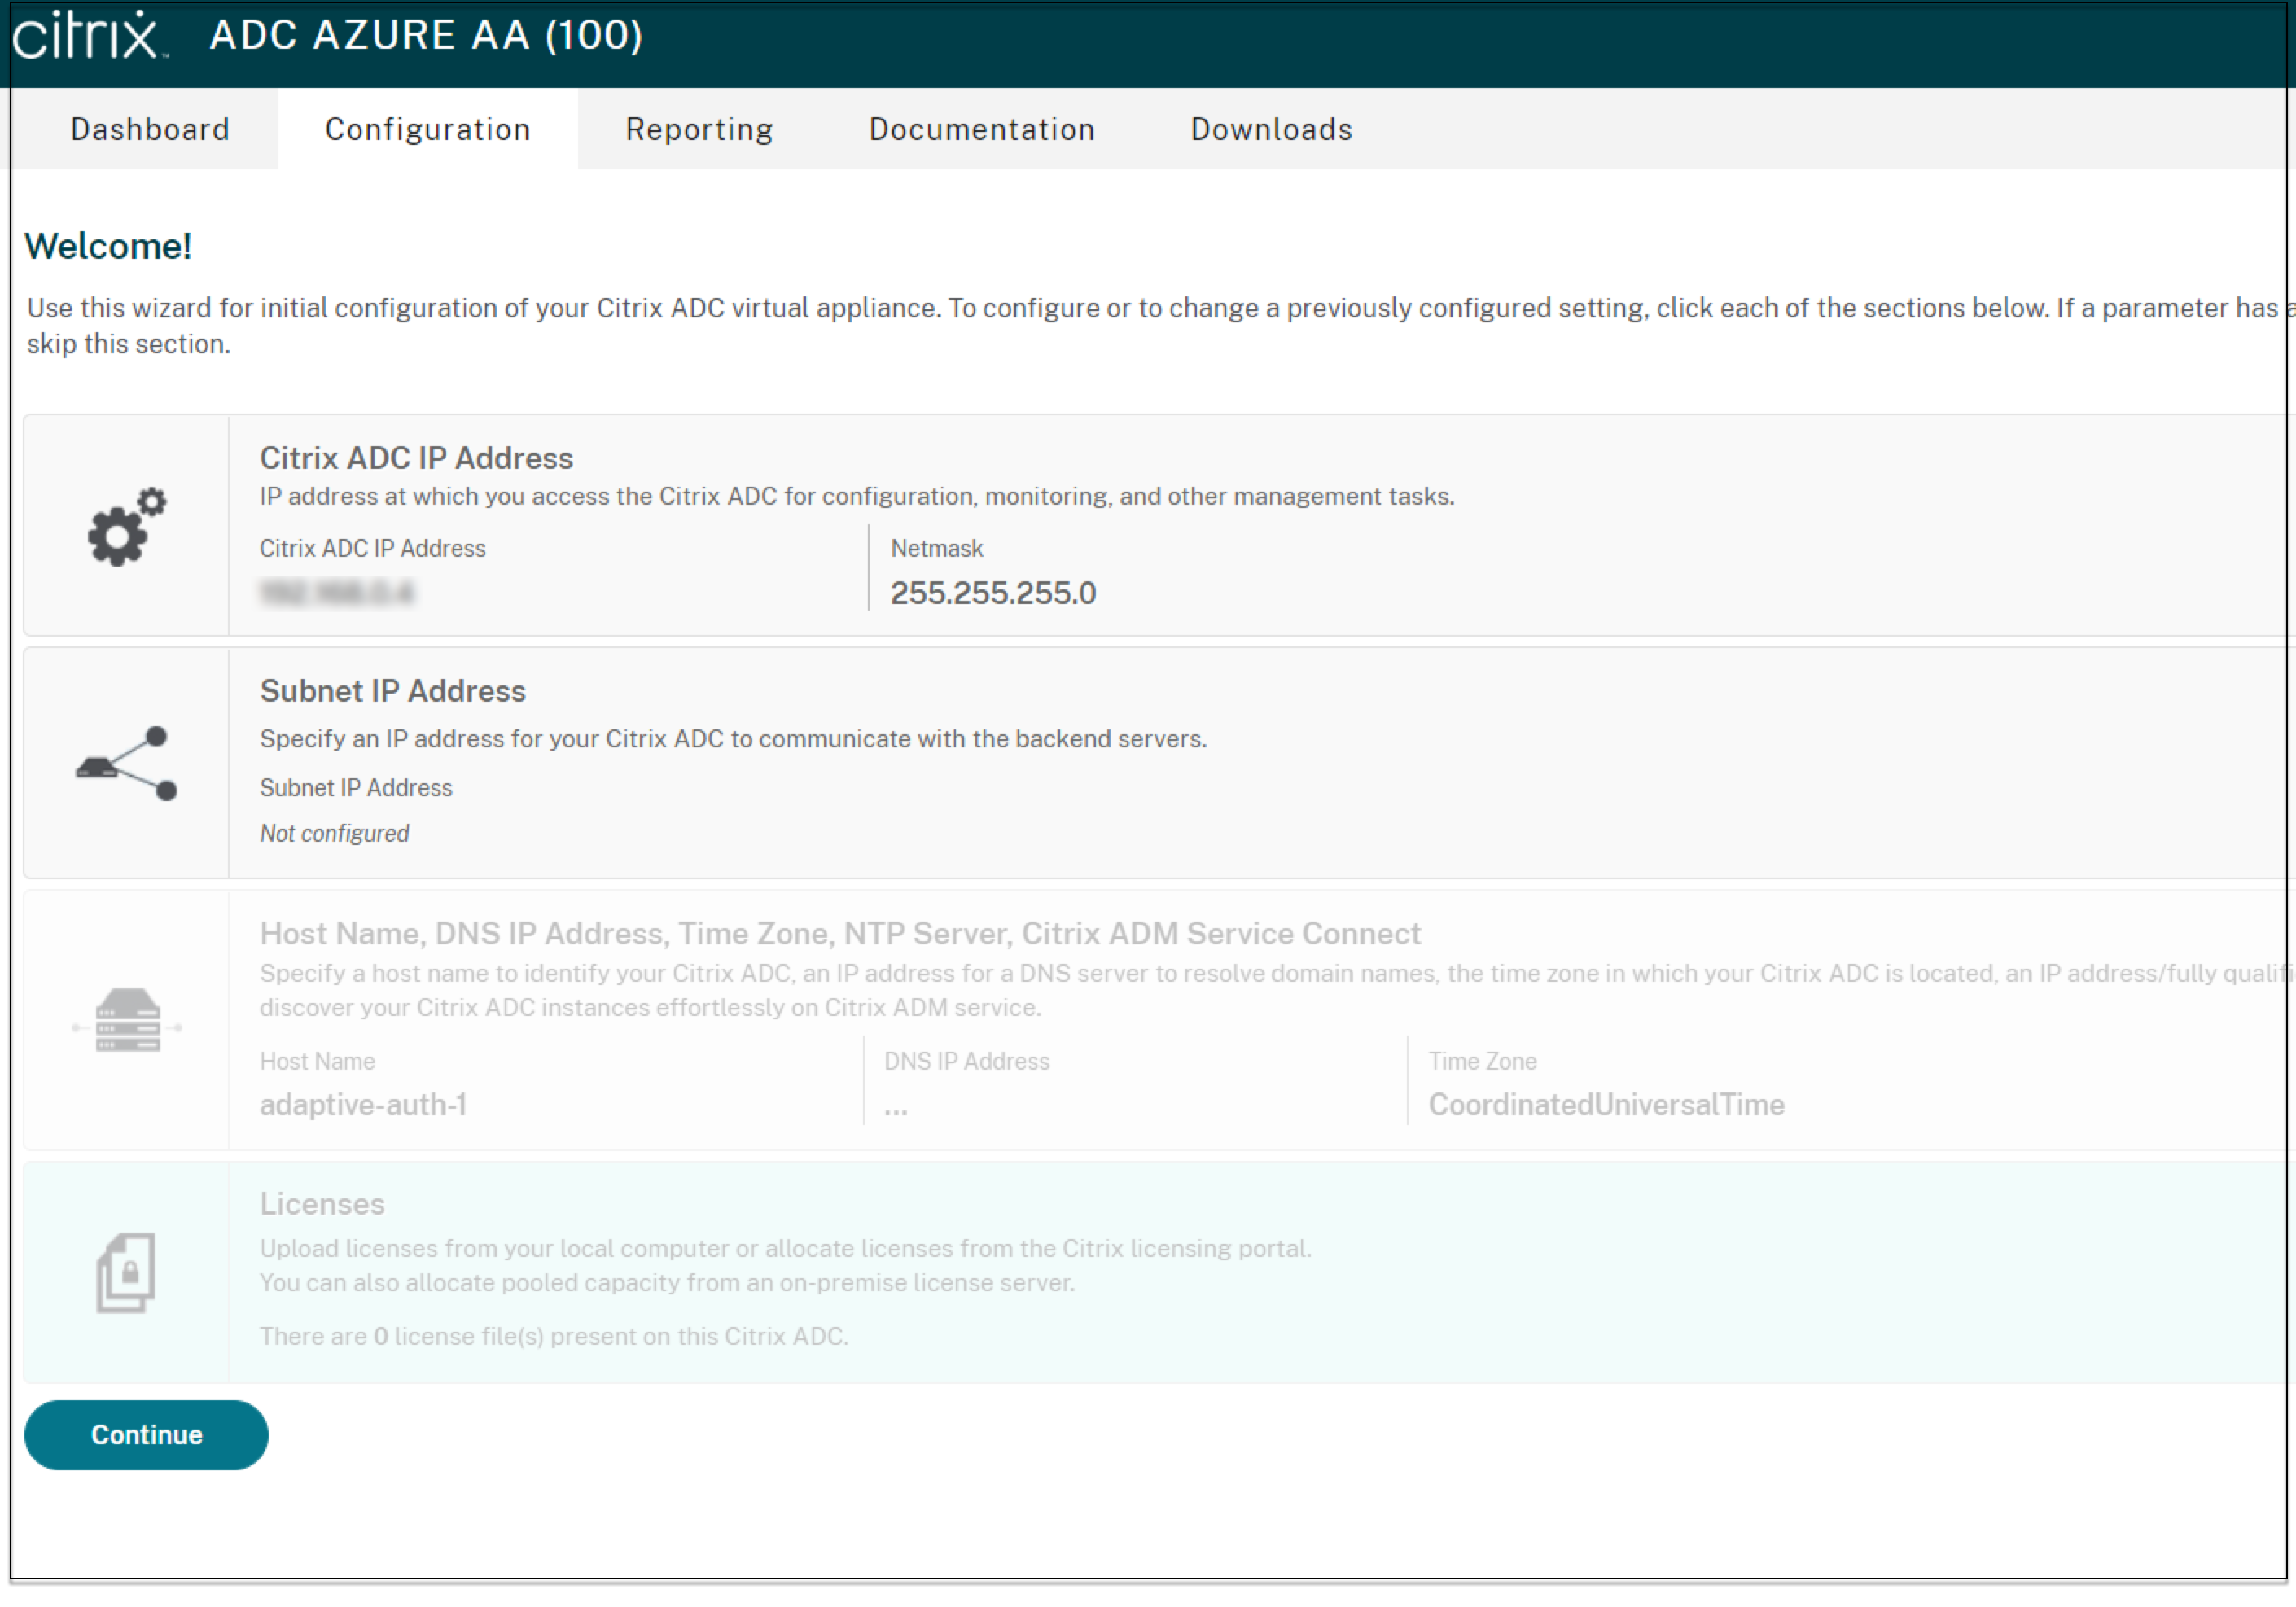Click the blurred Citrix ADC IP address value

(336, 593)
